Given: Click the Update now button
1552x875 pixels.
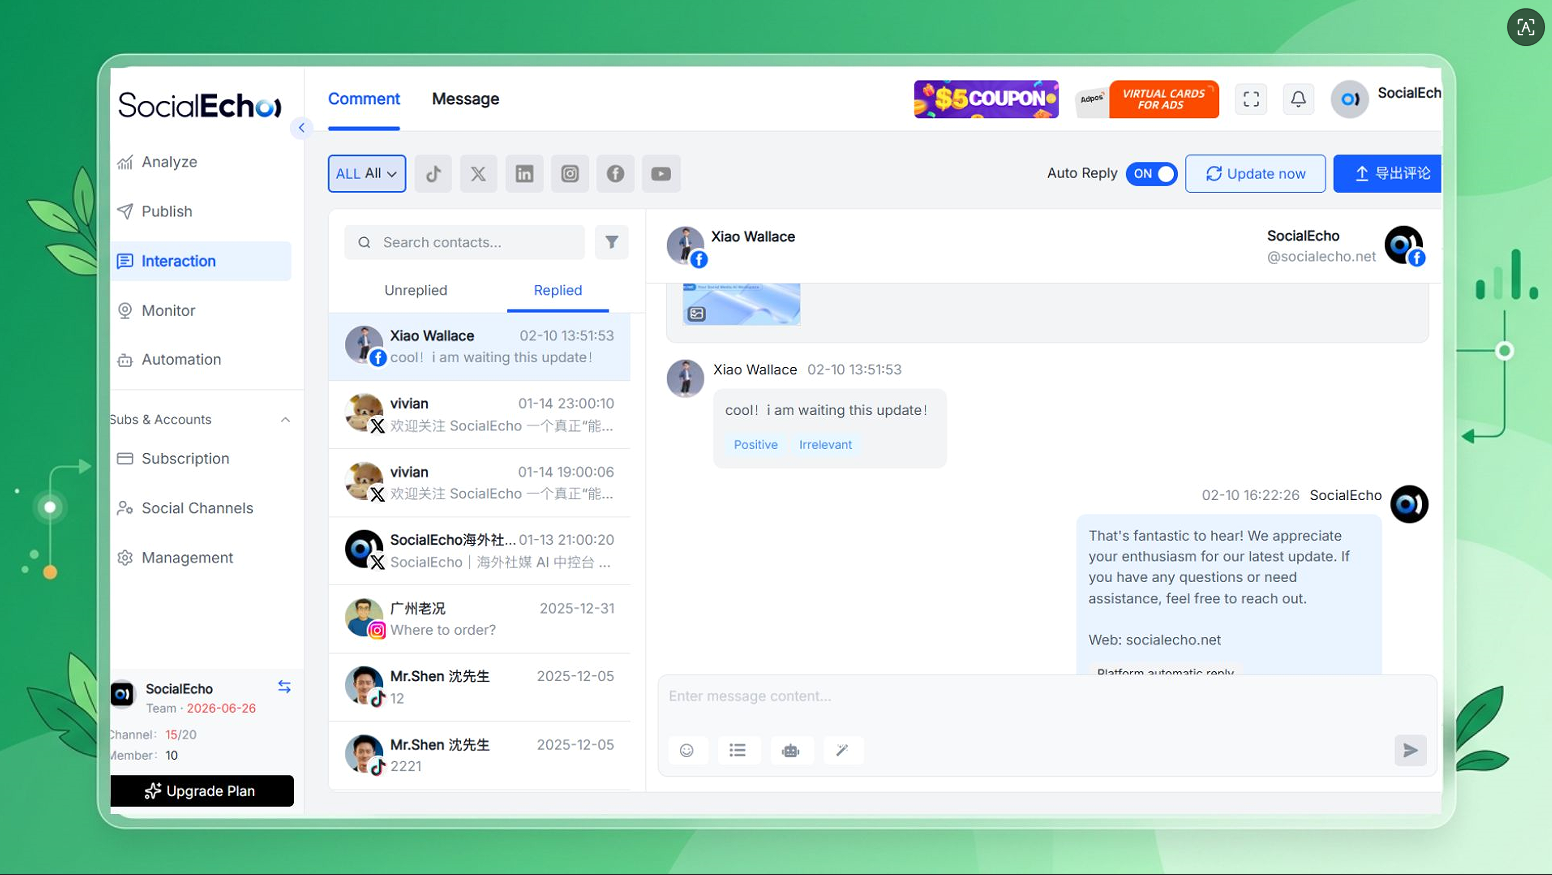Looking at the screenshot, I should coord(1255,174).
